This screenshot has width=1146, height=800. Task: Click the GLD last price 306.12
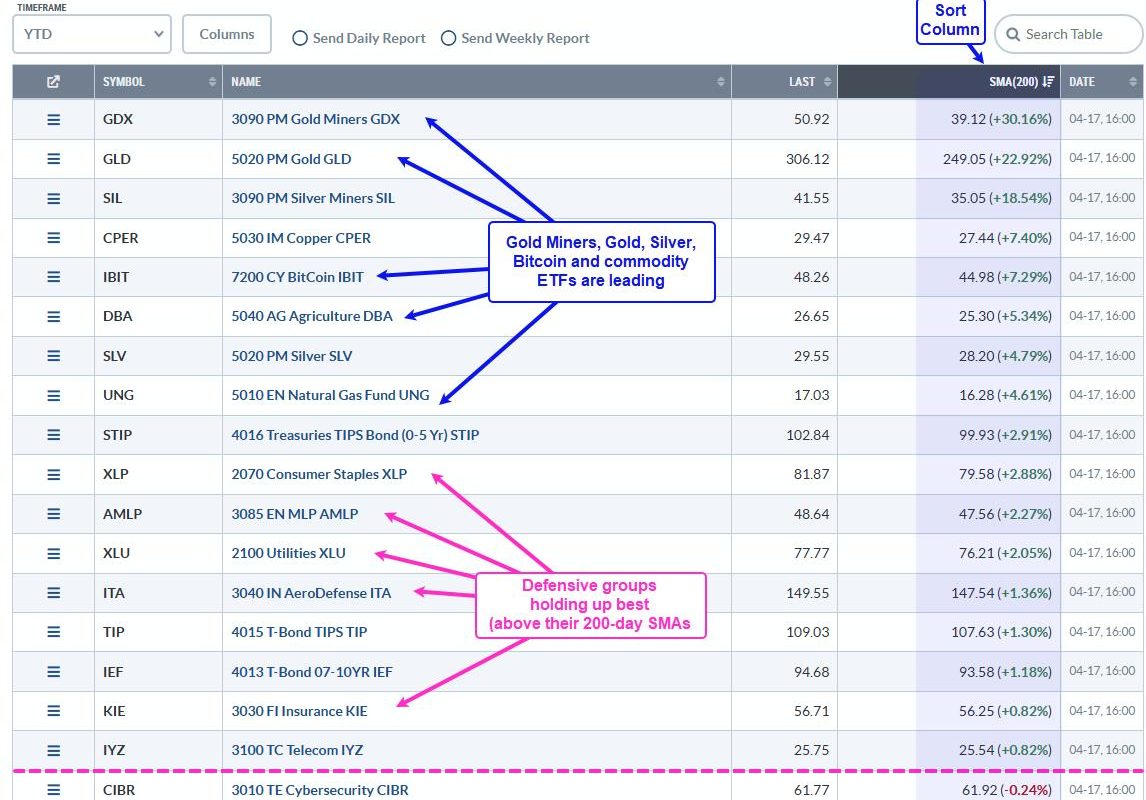tap(808, 159)
